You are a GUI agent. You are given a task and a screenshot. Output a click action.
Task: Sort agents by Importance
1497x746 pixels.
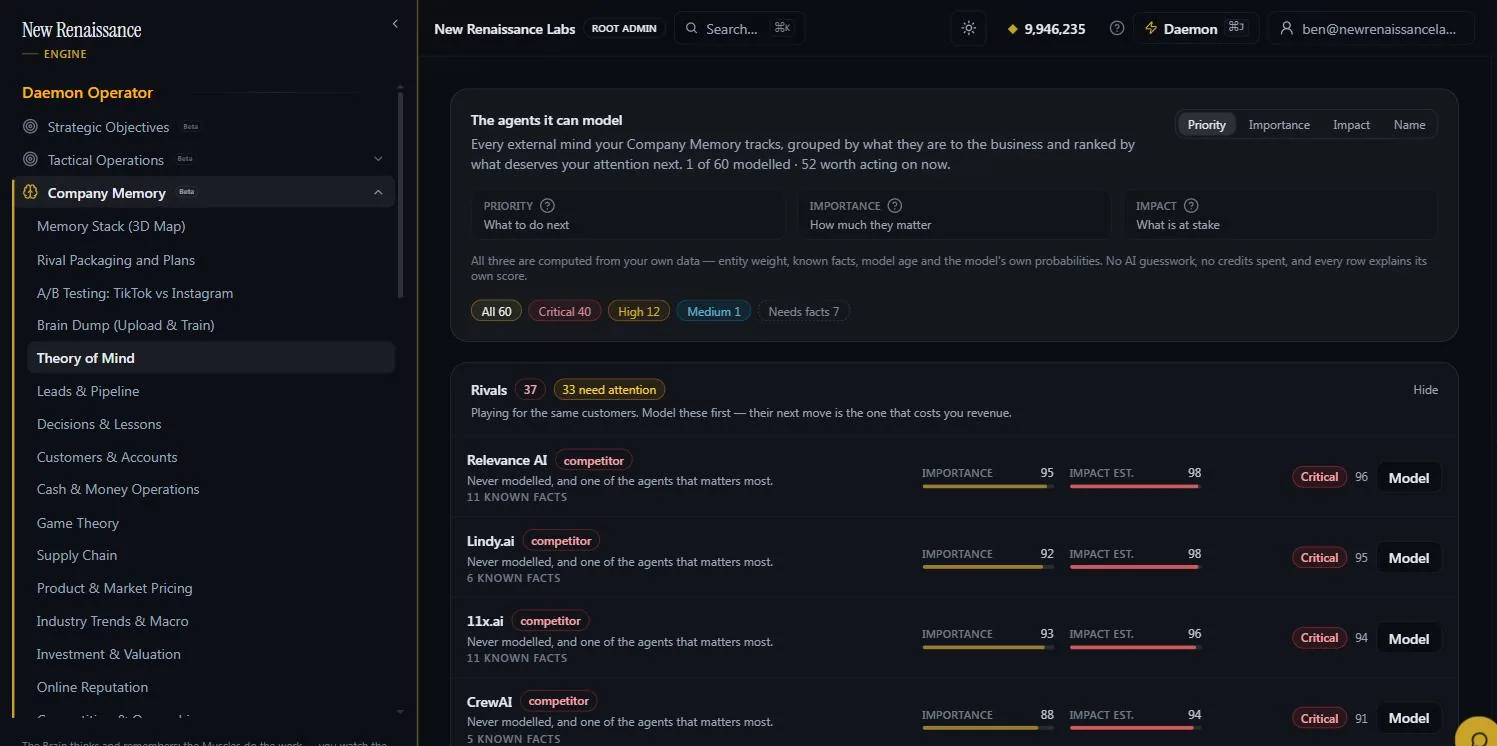tap(1279, 125)
